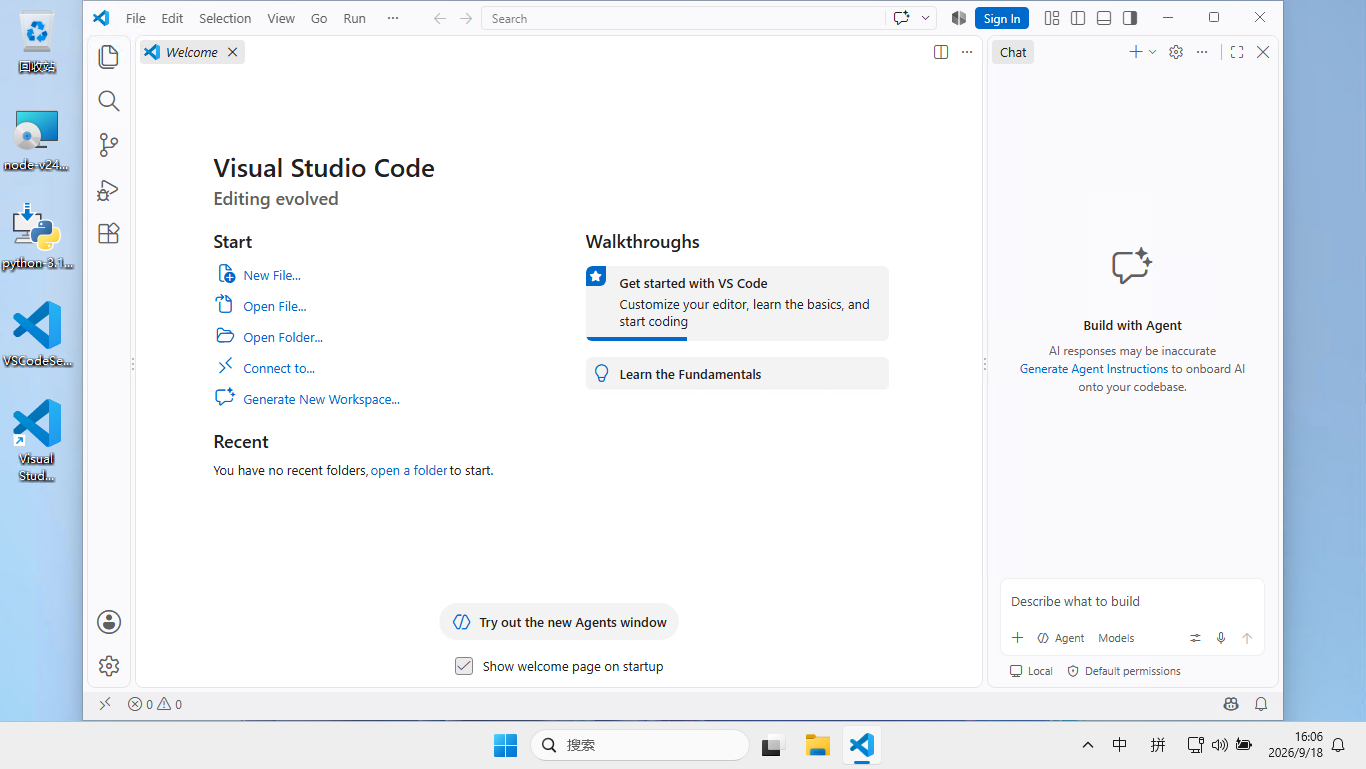Click Open File link
The height and width of the screenshot is (769, 1366).
tap(275, 306)
